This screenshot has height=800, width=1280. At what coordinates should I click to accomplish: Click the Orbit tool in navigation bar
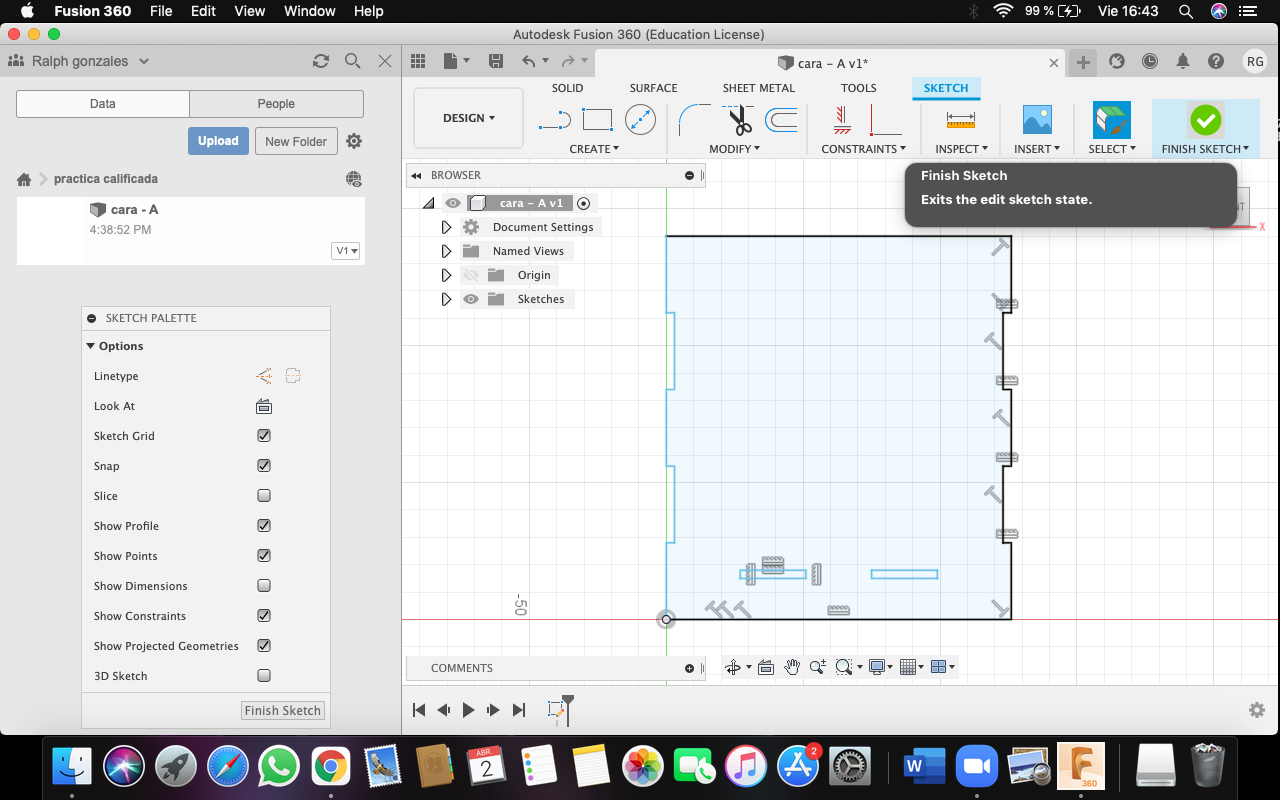point(735,667)
